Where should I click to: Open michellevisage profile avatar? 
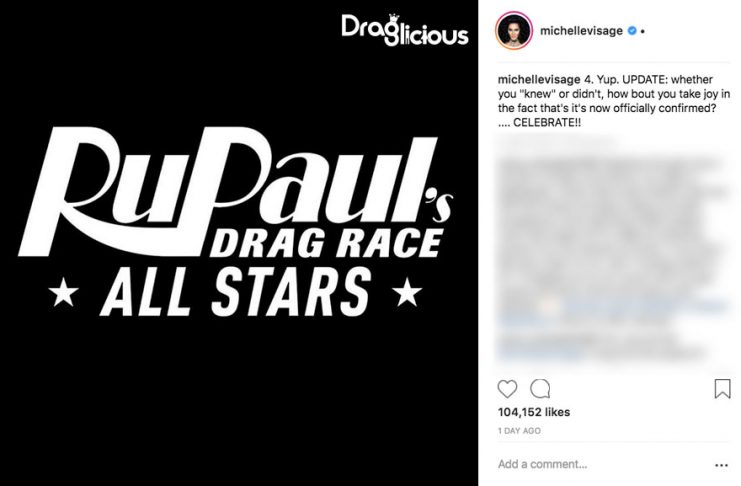coord(514,31)
